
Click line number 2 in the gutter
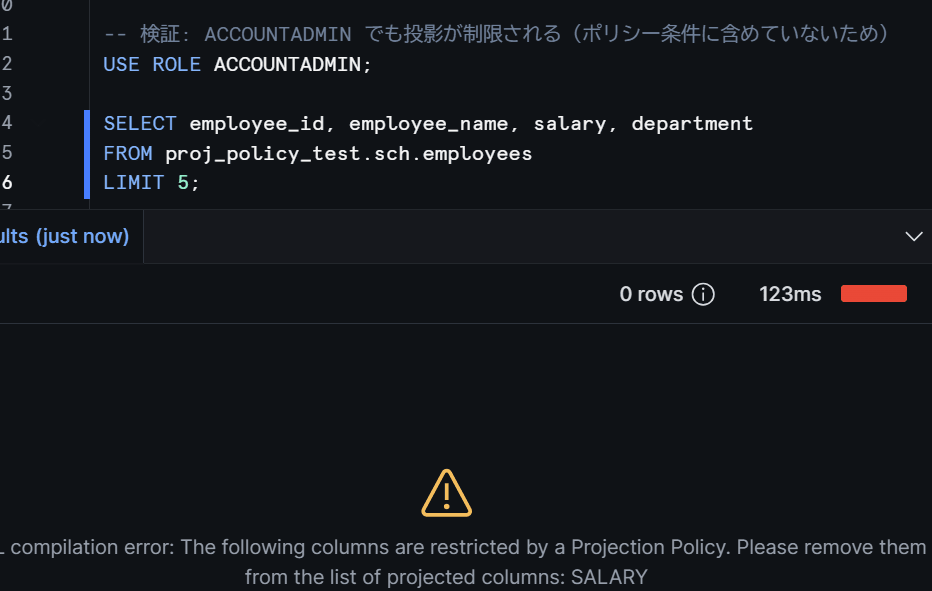pos(7,63)
